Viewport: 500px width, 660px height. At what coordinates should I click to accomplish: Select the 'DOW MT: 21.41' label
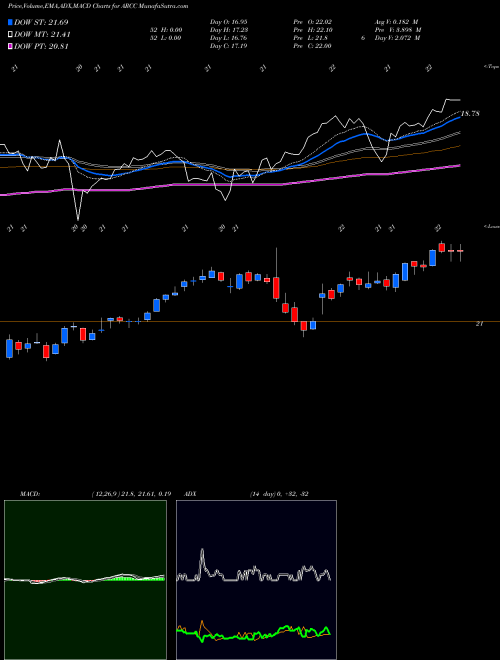tap(43, 35)
